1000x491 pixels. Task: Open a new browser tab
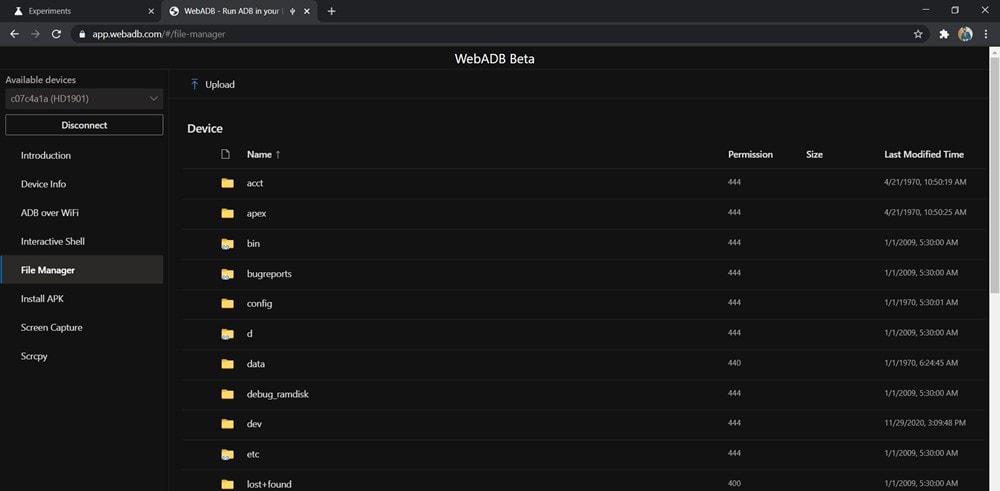[331, 11]
